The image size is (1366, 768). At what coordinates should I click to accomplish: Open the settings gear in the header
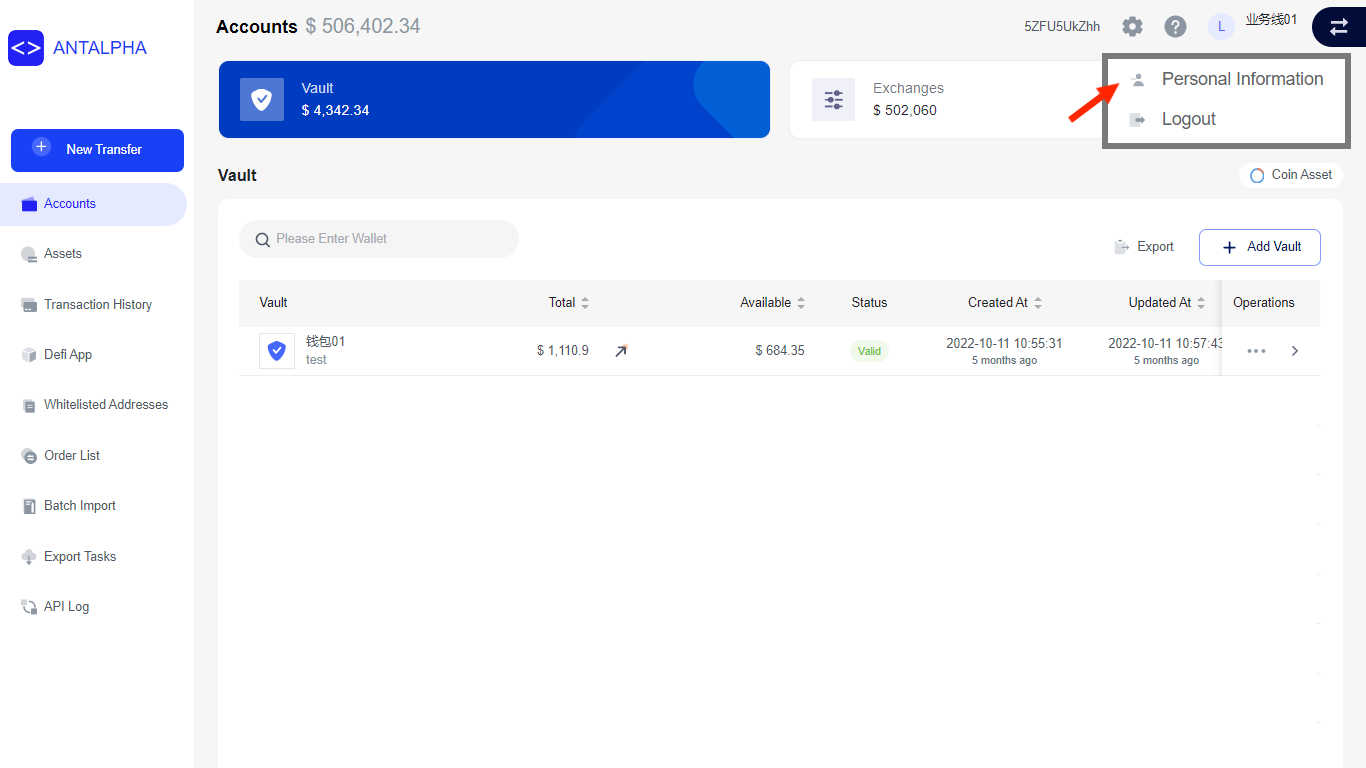pyautogui.click(x=1132, y=26)
